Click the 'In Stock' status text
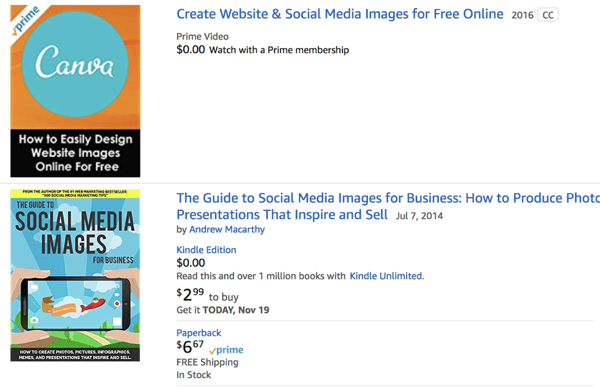The width and height of the screenshot is (600, 388). 194,375
